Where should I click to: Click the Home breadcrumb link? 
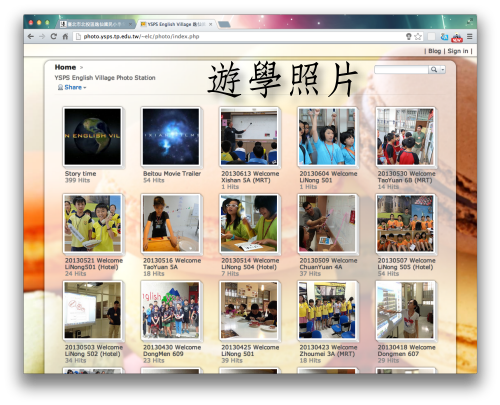[65, 67]
